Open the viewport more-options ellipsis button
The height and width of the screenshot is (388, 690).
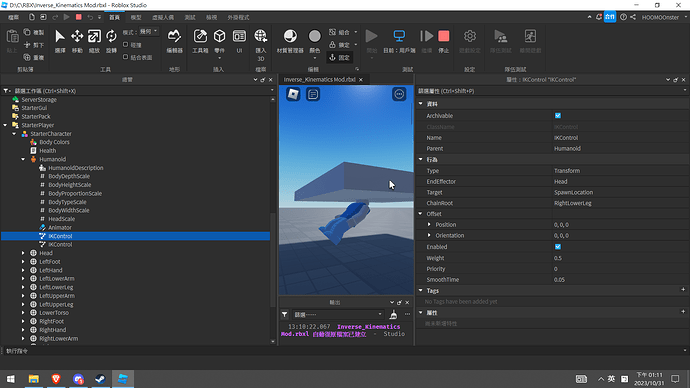click(x=399, y=94)
